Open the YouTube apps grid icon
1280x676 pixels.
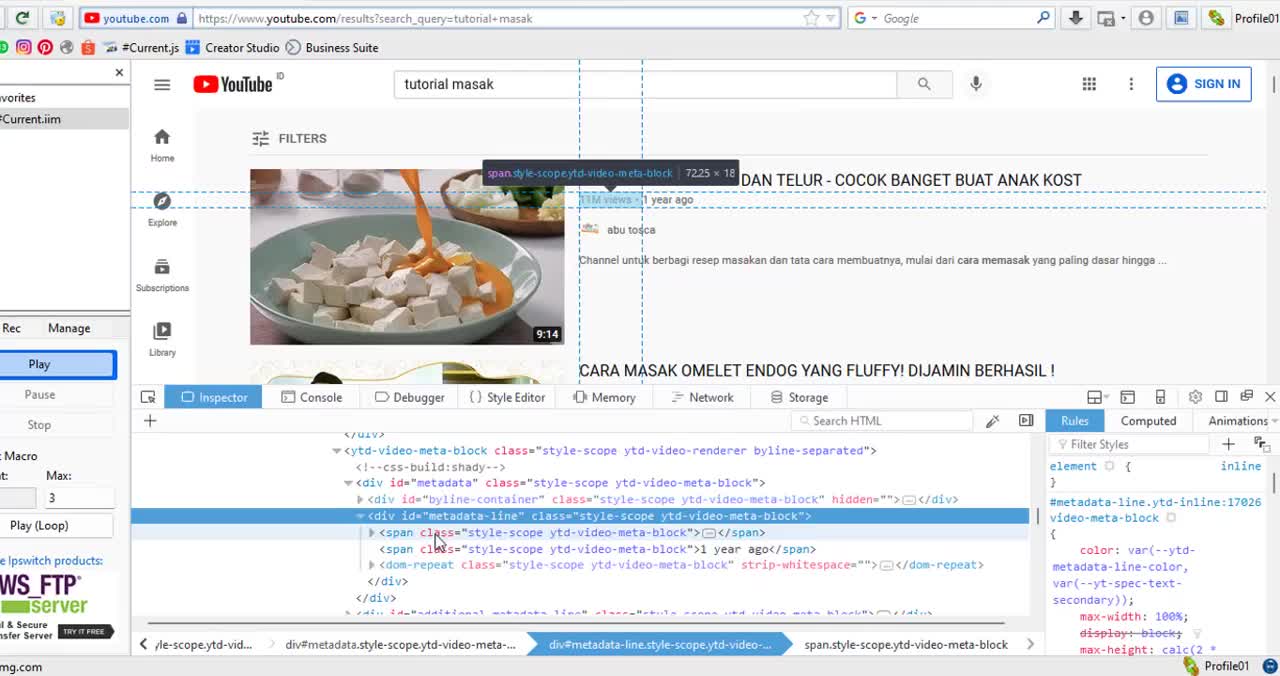point(1089,84)
